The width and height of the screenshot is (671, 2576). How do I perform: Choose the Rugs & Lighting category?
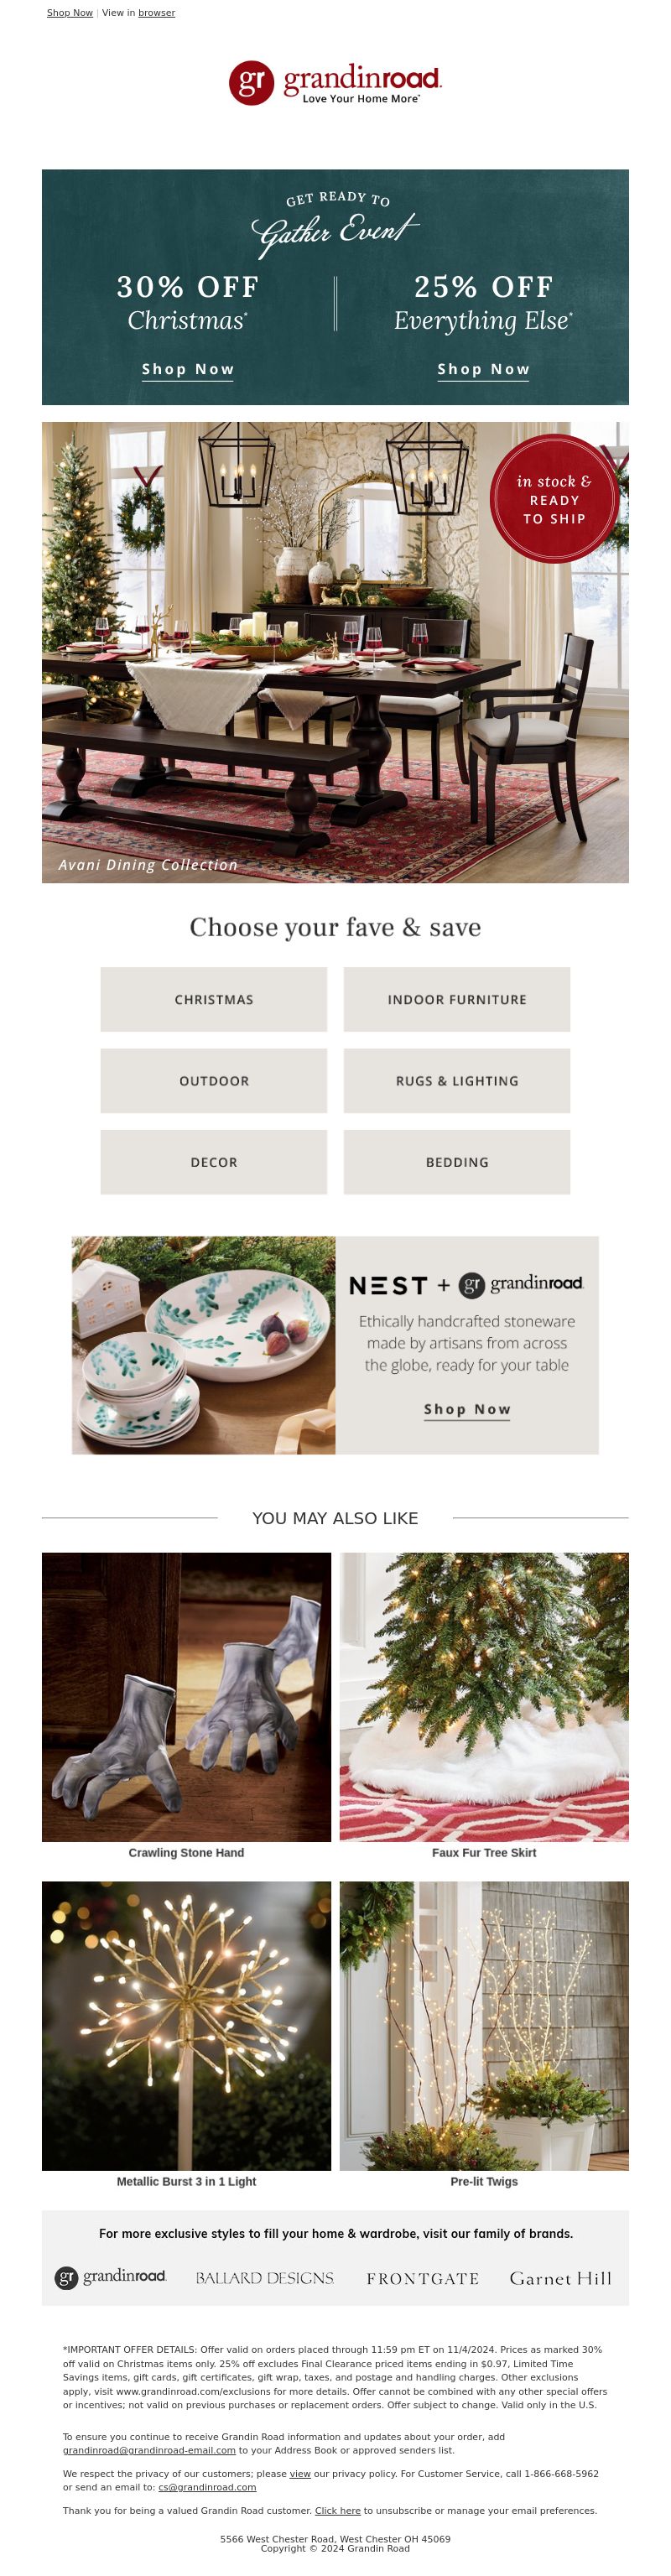(457, 1081)
